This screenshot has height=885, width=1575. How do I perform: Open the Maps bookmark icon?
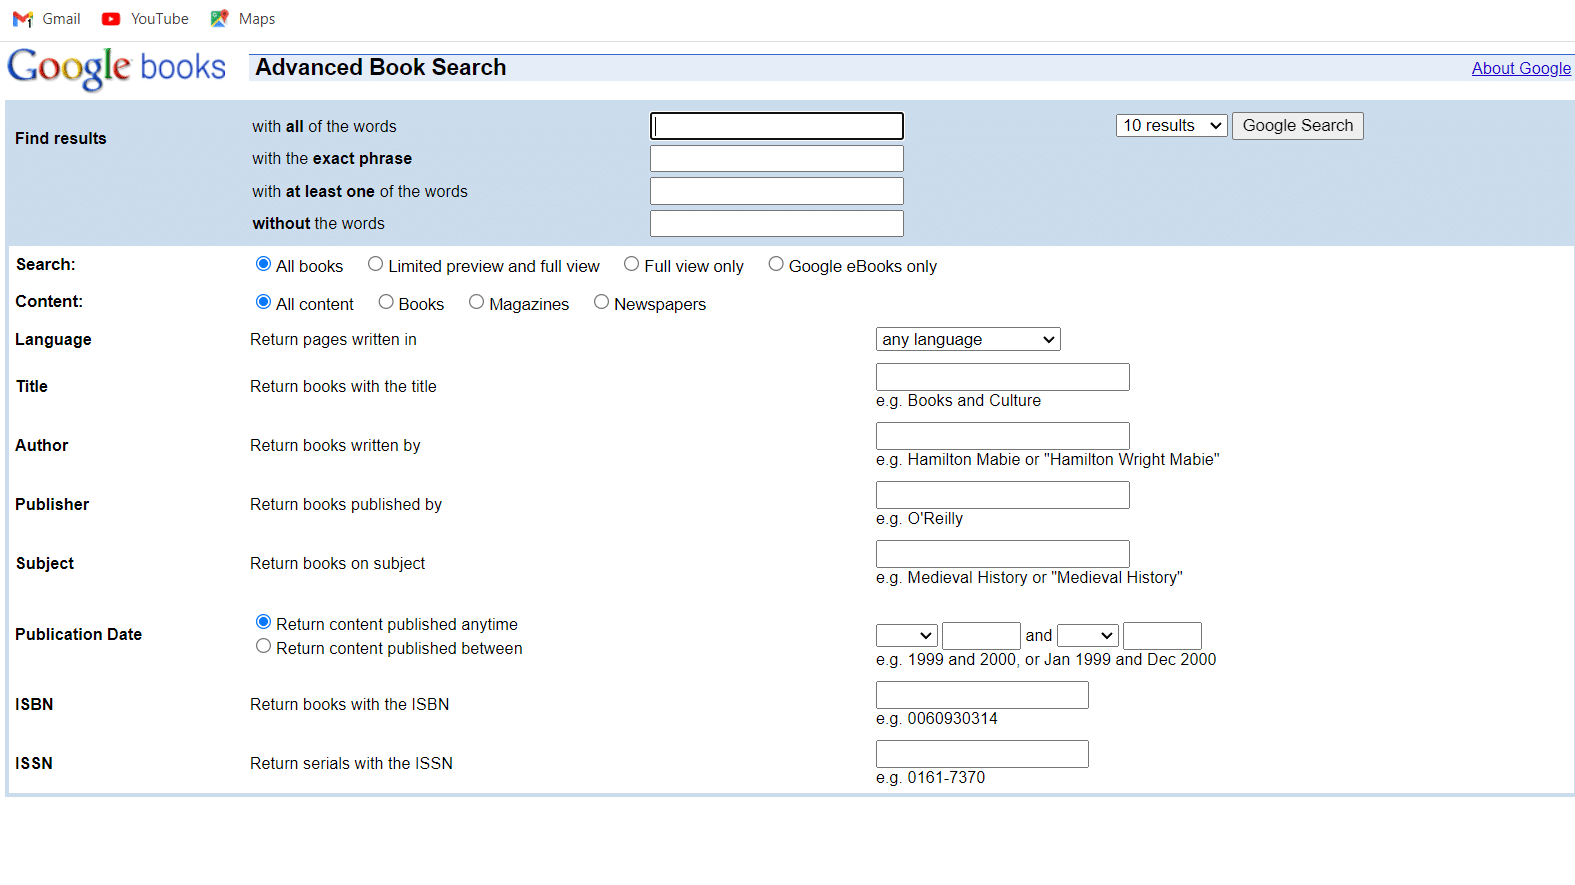(x=219, y=19)
